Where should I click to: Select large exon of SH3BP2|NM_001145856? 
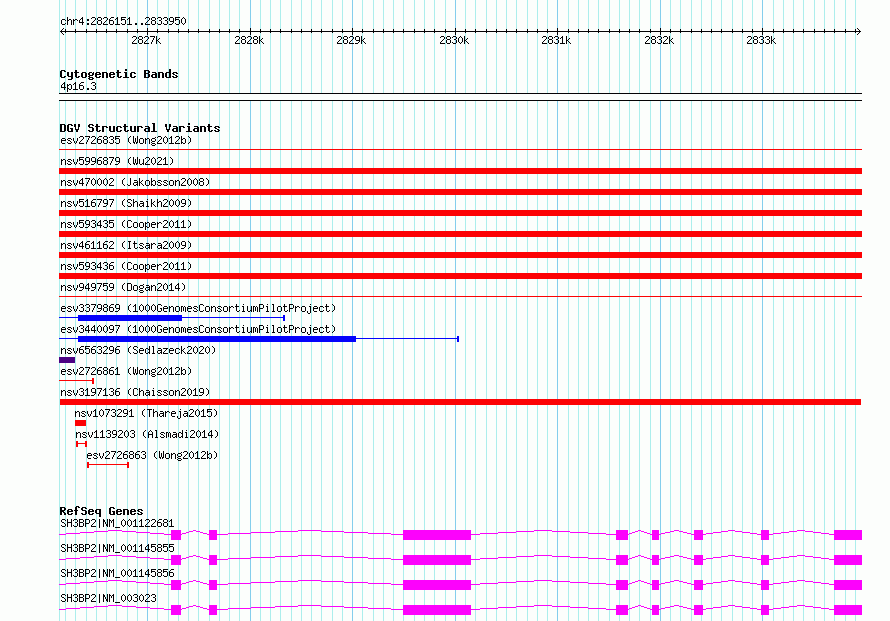437,585
